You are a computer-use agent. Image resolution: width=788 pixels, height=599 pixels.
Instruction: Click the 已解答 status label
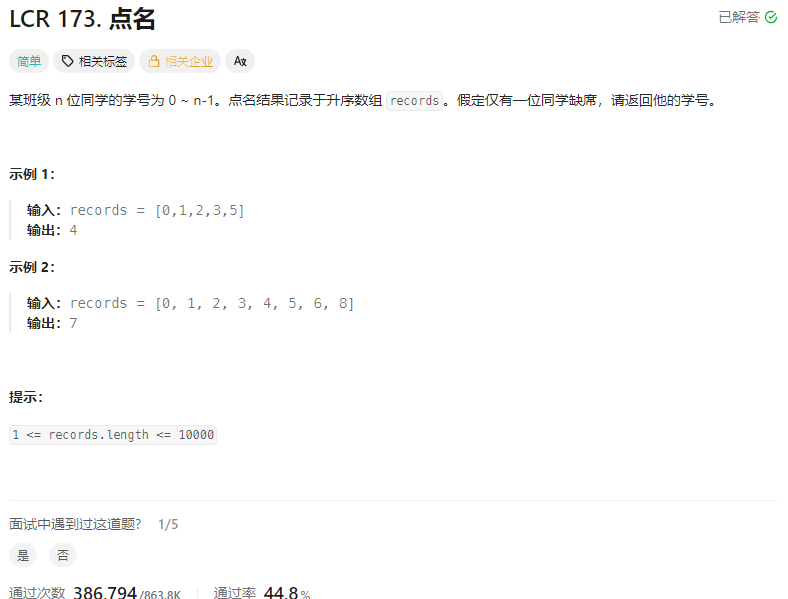[x=739, y=18]
